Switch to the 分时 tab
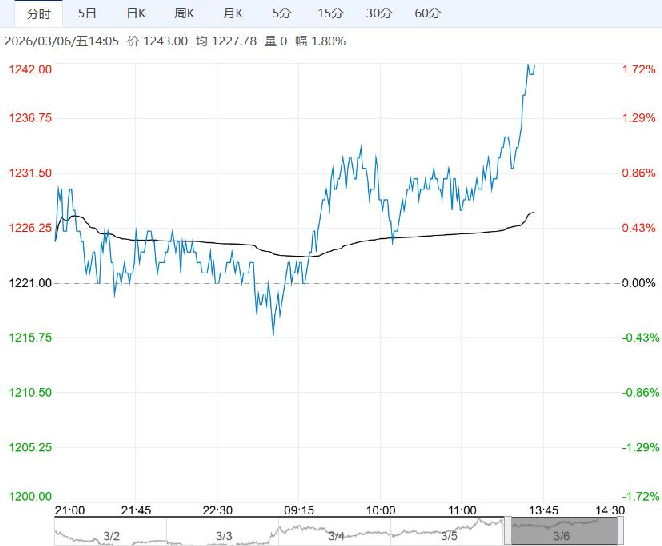This screenshot has width=662, height=546. (38, 13)
